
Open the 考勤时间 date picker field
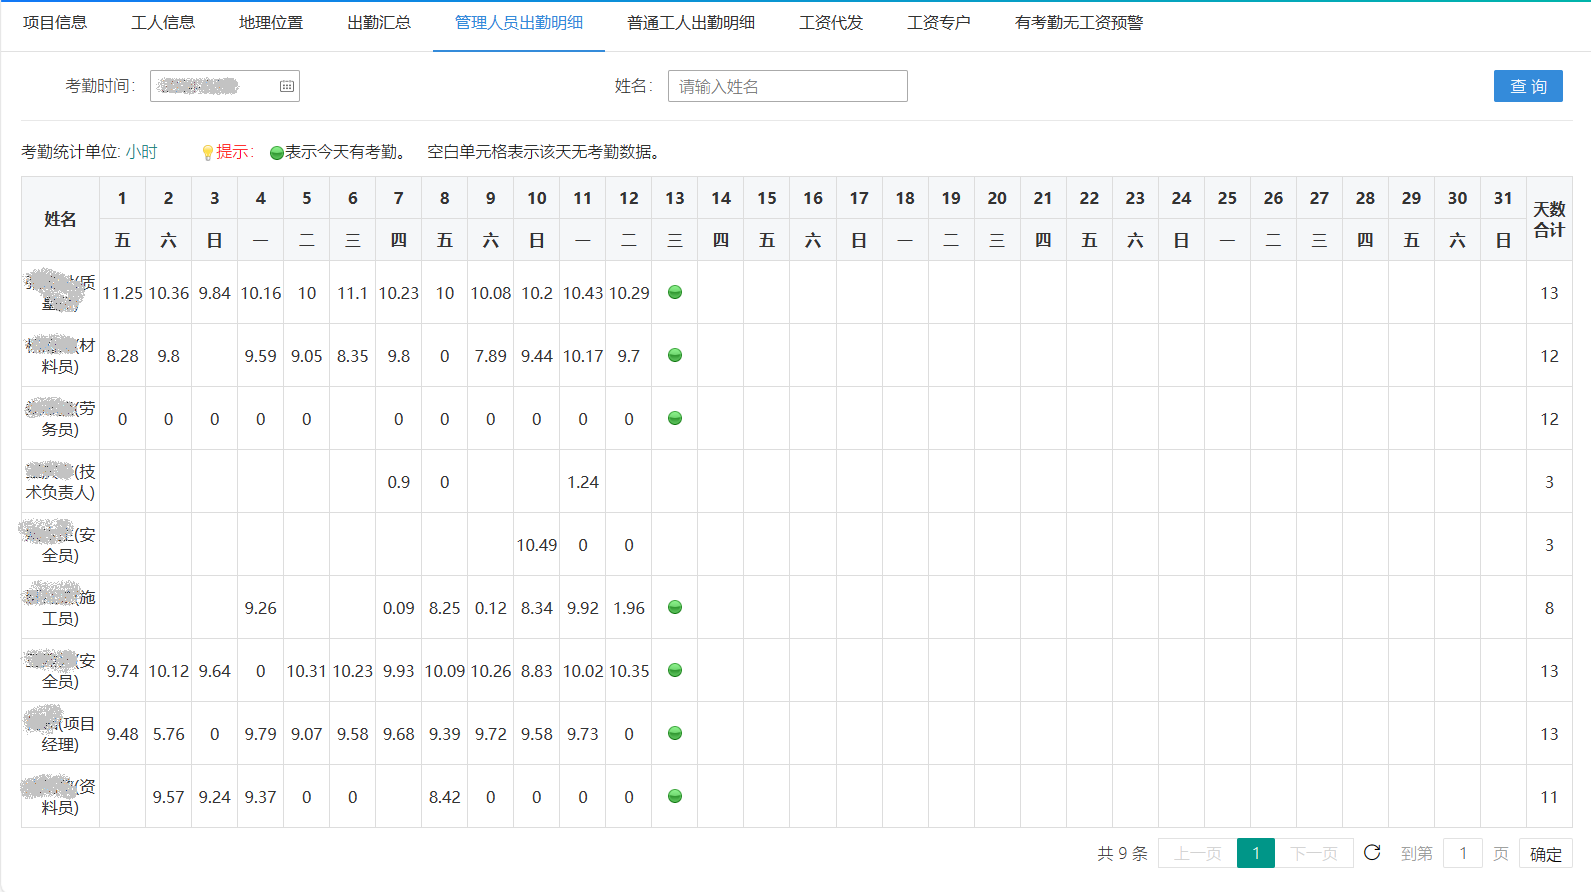225,86
